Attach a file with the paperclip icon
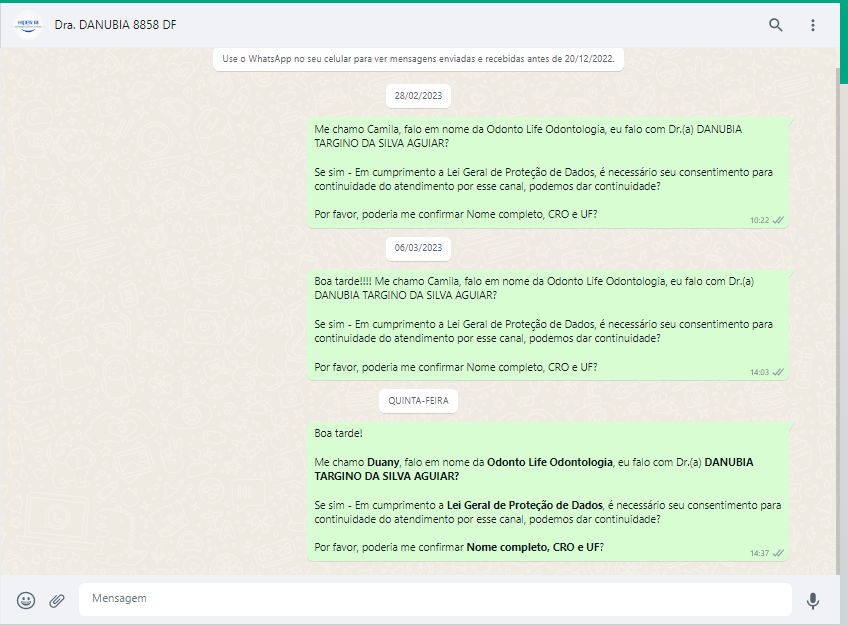Viewport: 848px width, 625px height. click(x=57, y=600)
